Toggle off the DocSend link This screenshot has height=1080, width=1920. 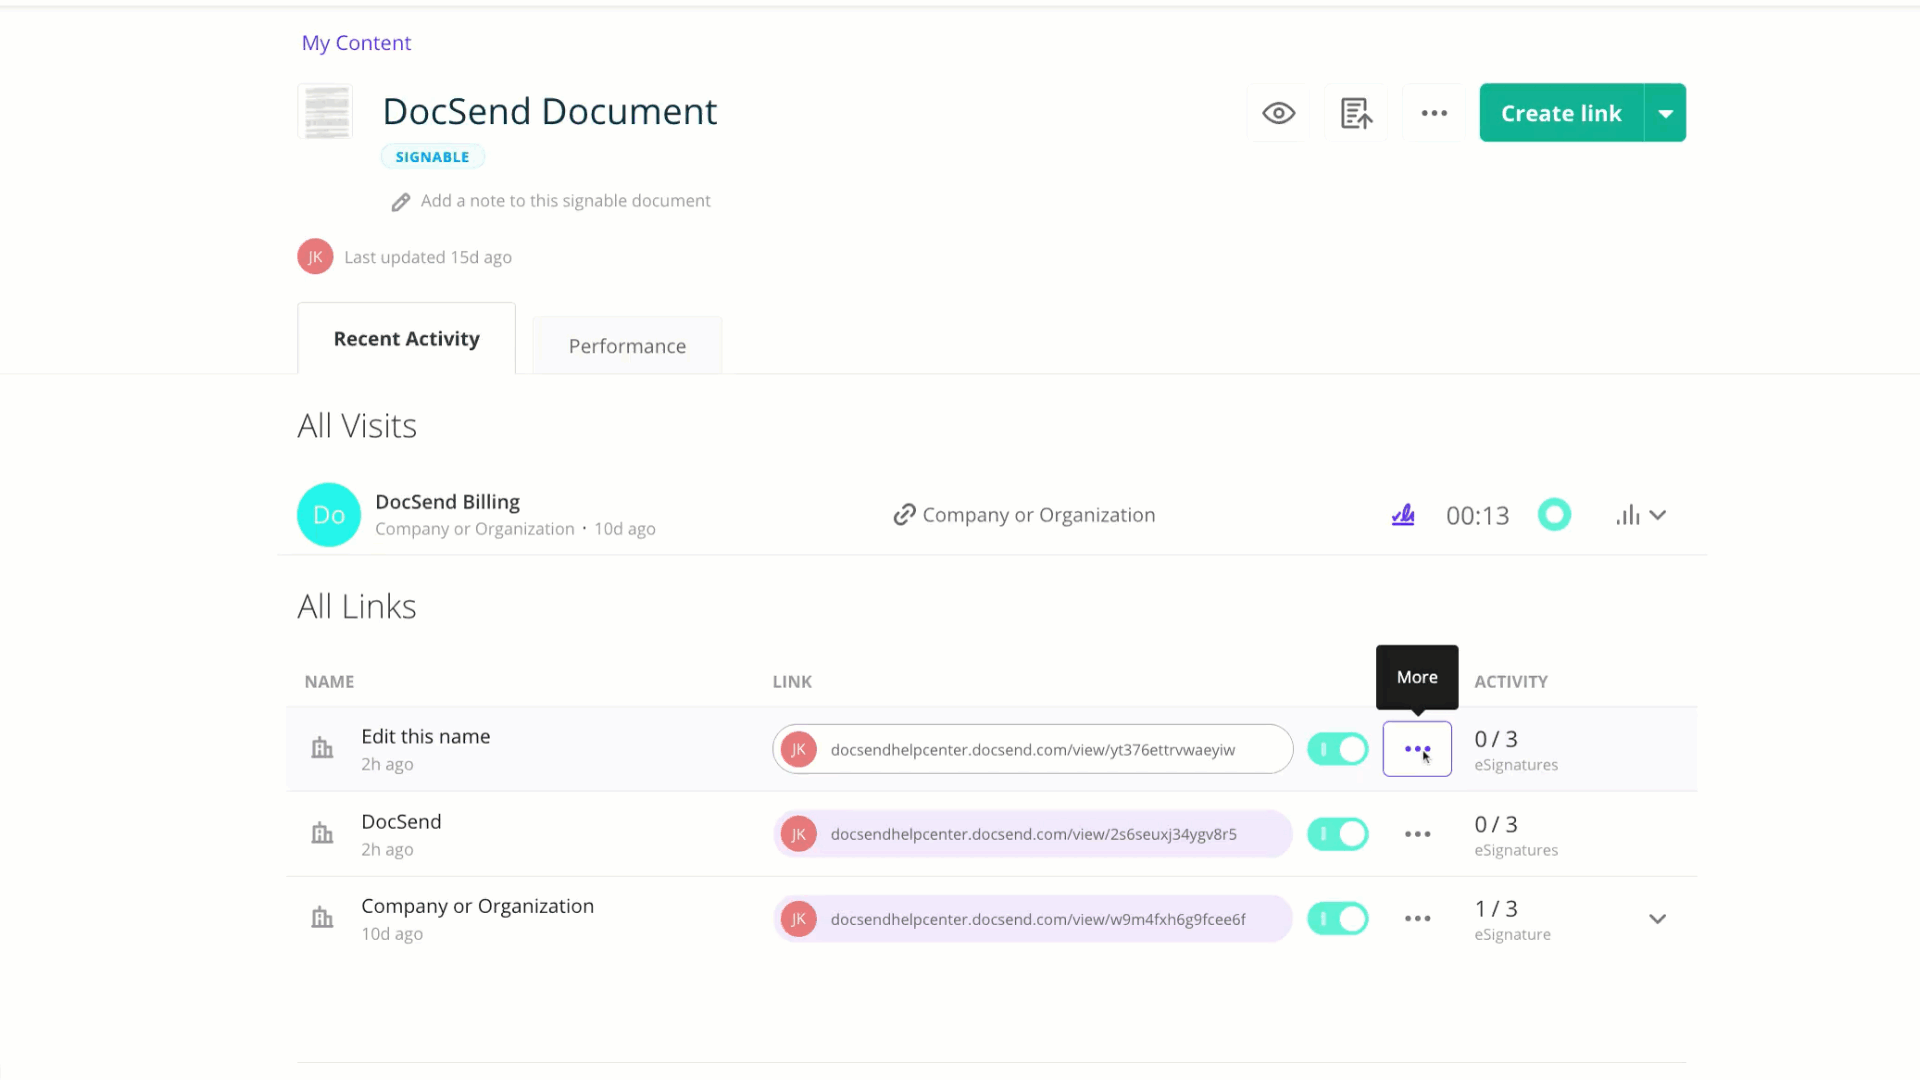(1337, 834)
